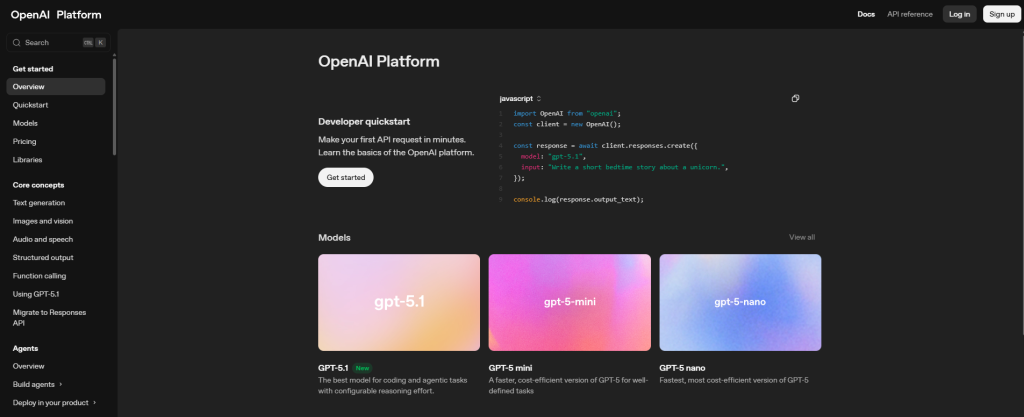Open the gpt-5-mini model card image
The image size is (1024, 417).
pos(569,303)
